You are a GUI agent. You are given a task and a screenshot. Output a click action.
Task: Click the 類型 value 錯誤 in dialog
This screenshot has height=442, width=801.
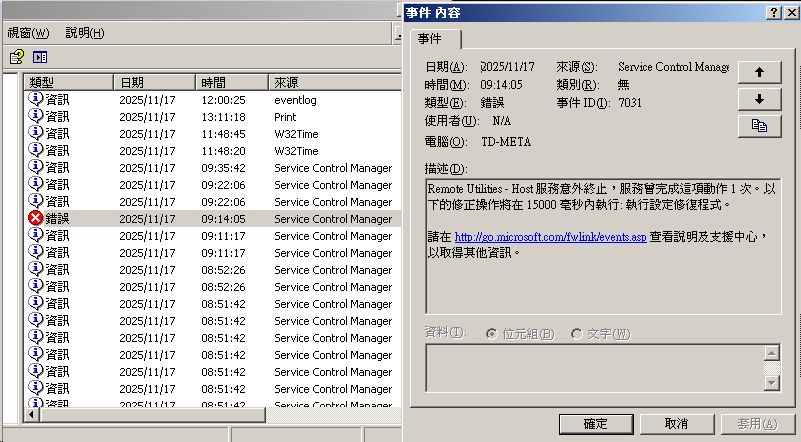492,103
